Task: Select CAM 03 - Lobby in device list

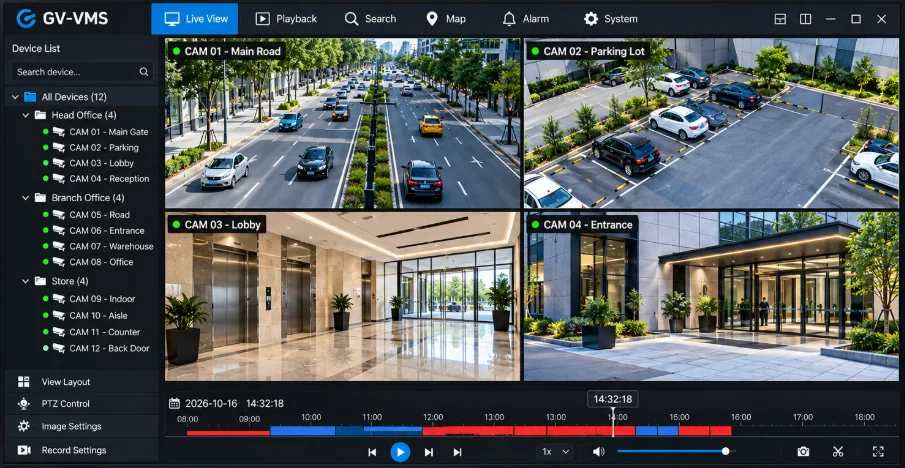Action: point(89,163)
